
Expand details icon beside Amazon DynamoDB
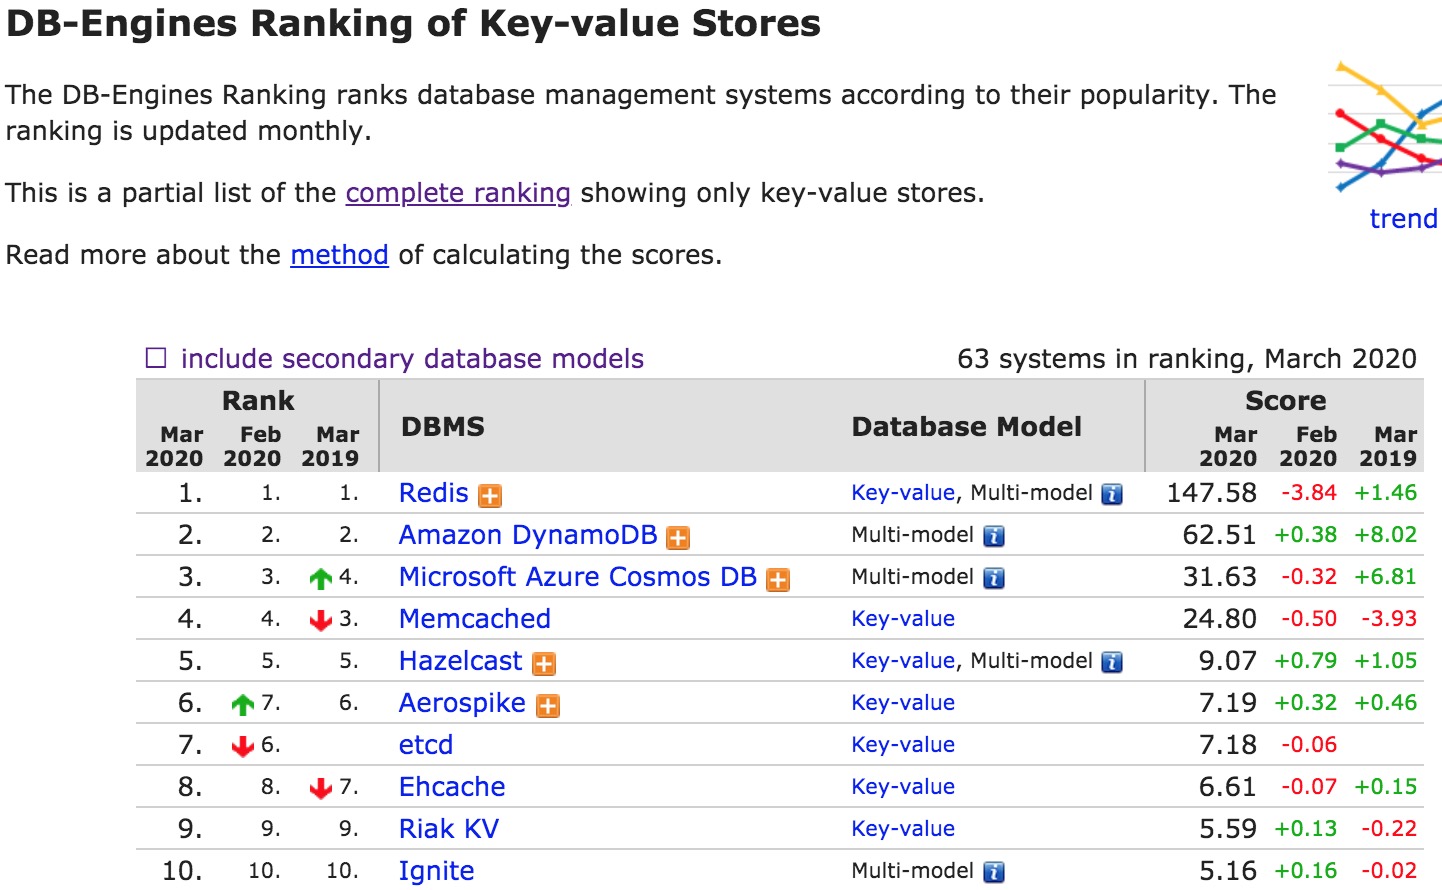click(678, 537)
